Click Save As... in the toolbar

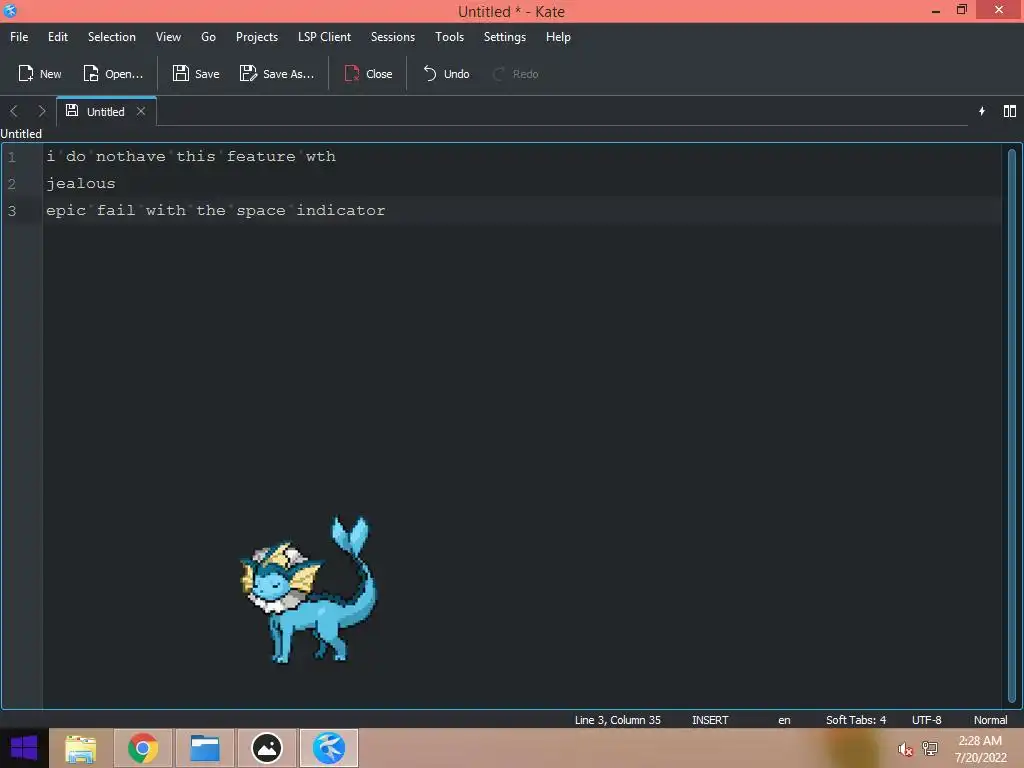pyautogui.click(x=277, y=74)
